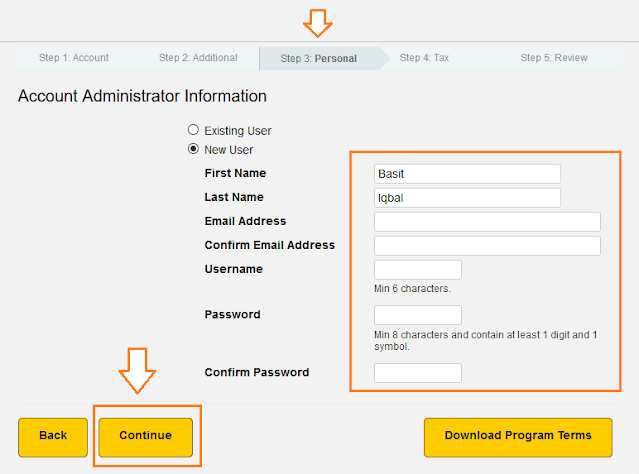Click the New User label text
Image resolution: width=639 pixels, height=474 pixels.
tap(229, 150)
